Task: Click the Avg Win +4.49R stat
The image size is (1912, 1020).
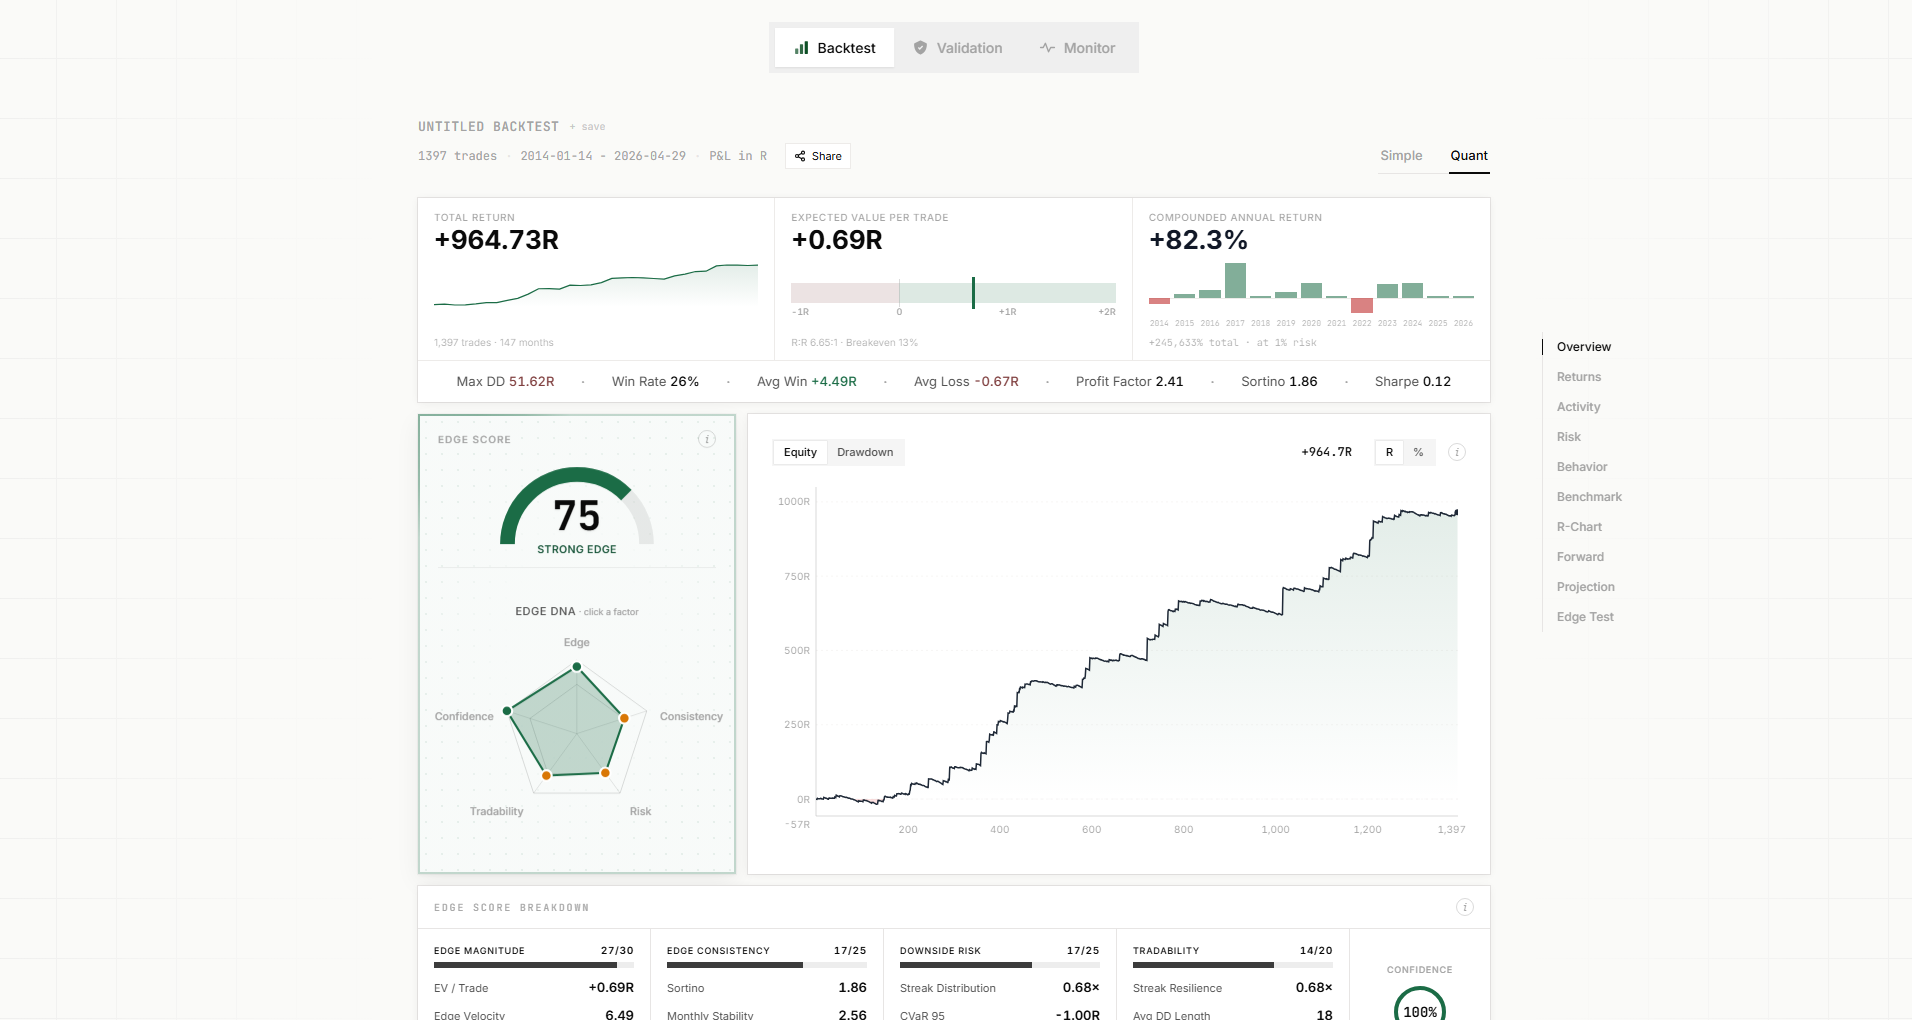Action: (x=806, y=382)
